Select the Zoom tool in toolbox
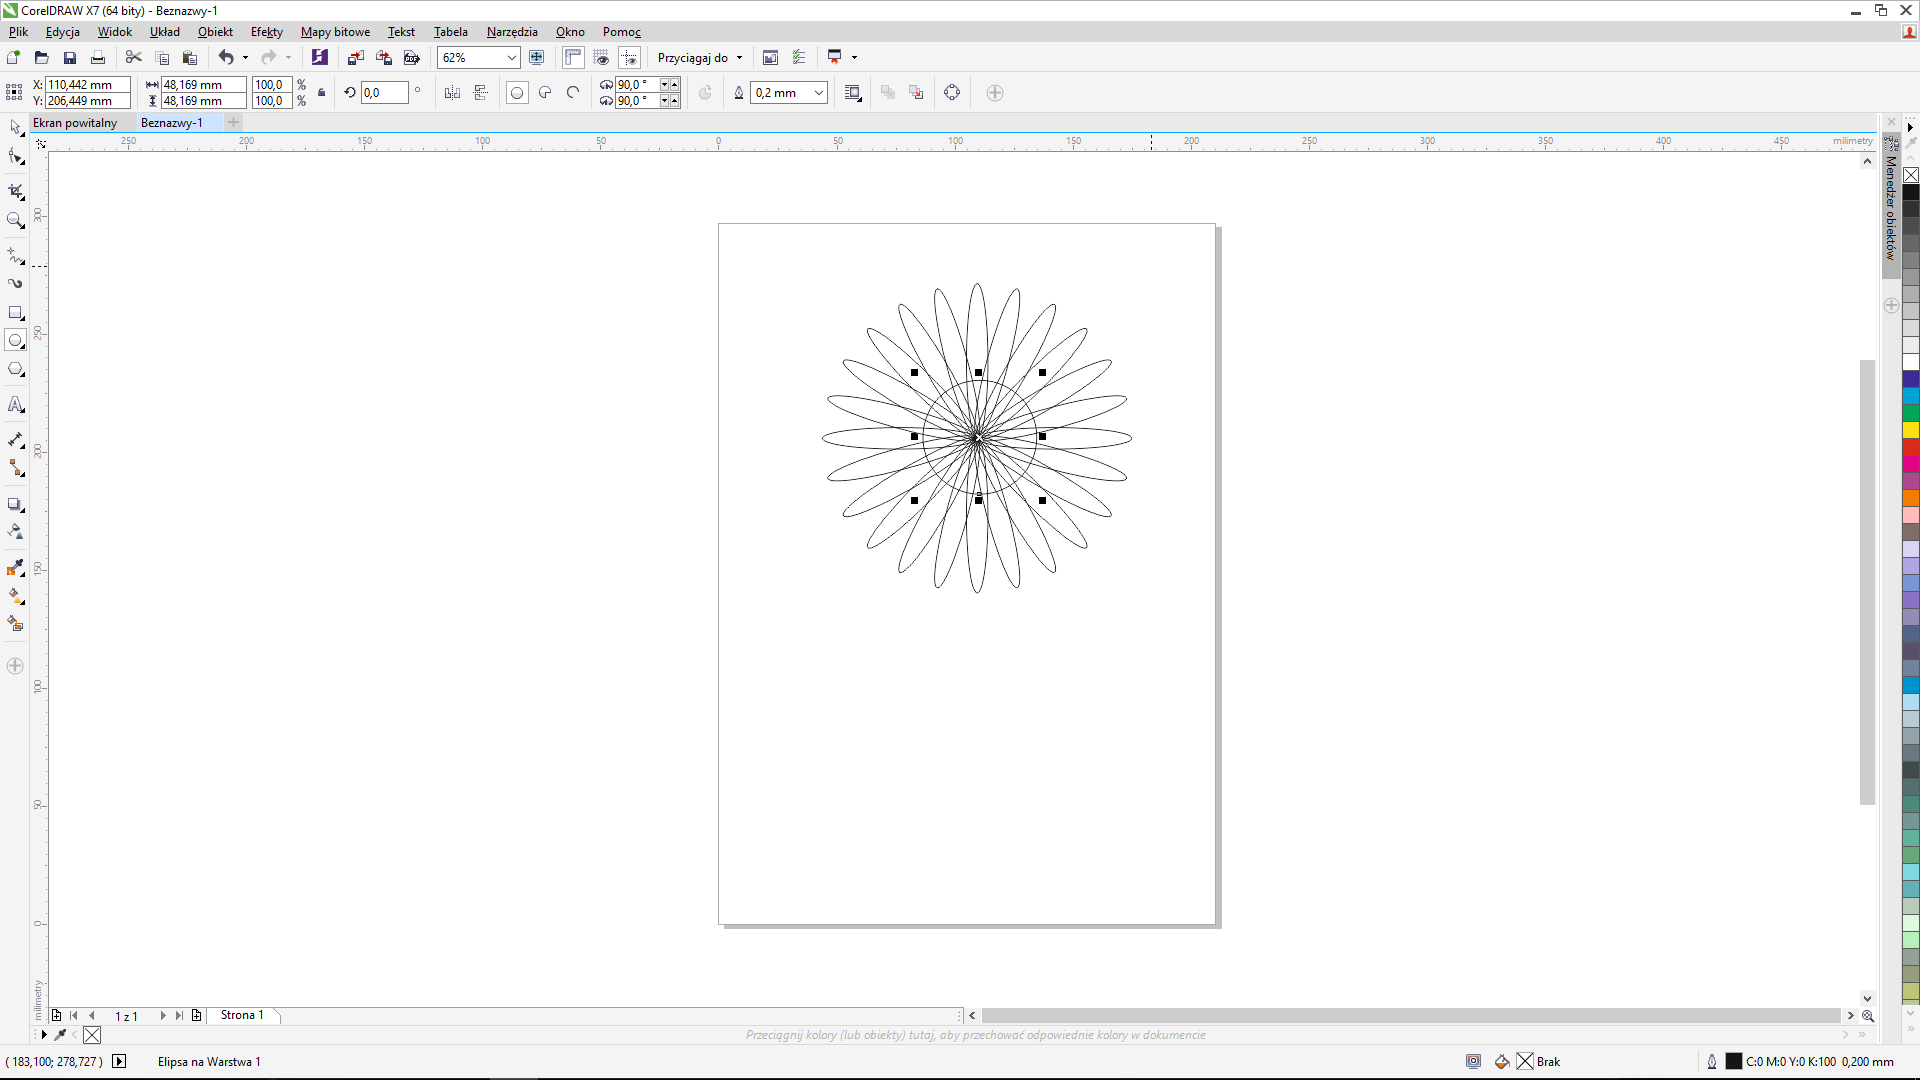 coord(15,220)
